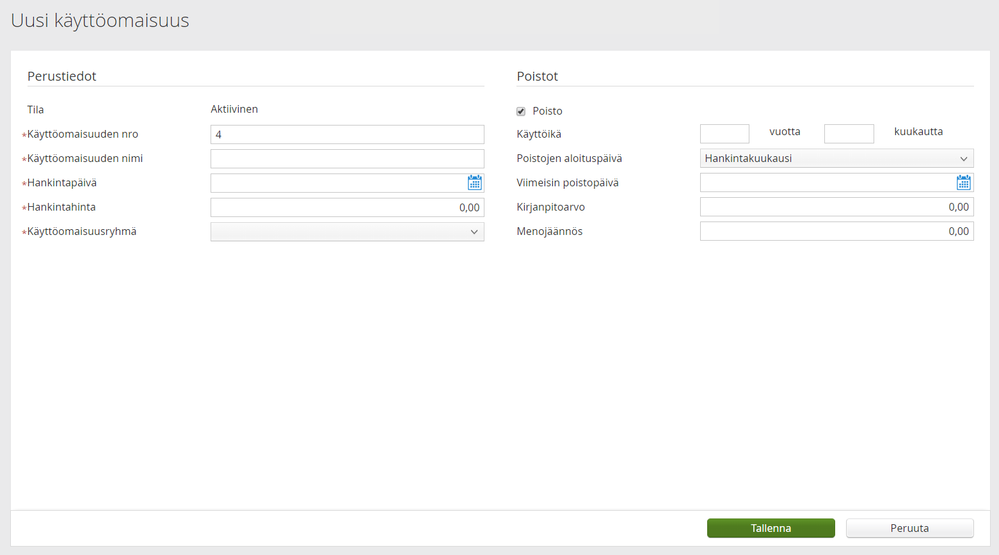Open the Hankintapäivä calendar picker icon
Image resolution: width=999 pixels, height=555 pixels.
click(475, 183)
